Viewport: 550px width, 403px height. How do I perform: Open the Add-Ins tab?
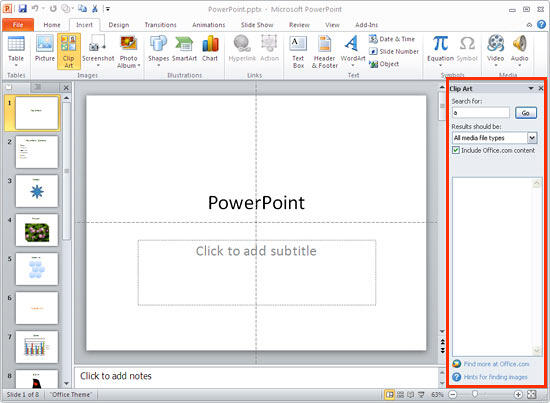pos(367,25)
